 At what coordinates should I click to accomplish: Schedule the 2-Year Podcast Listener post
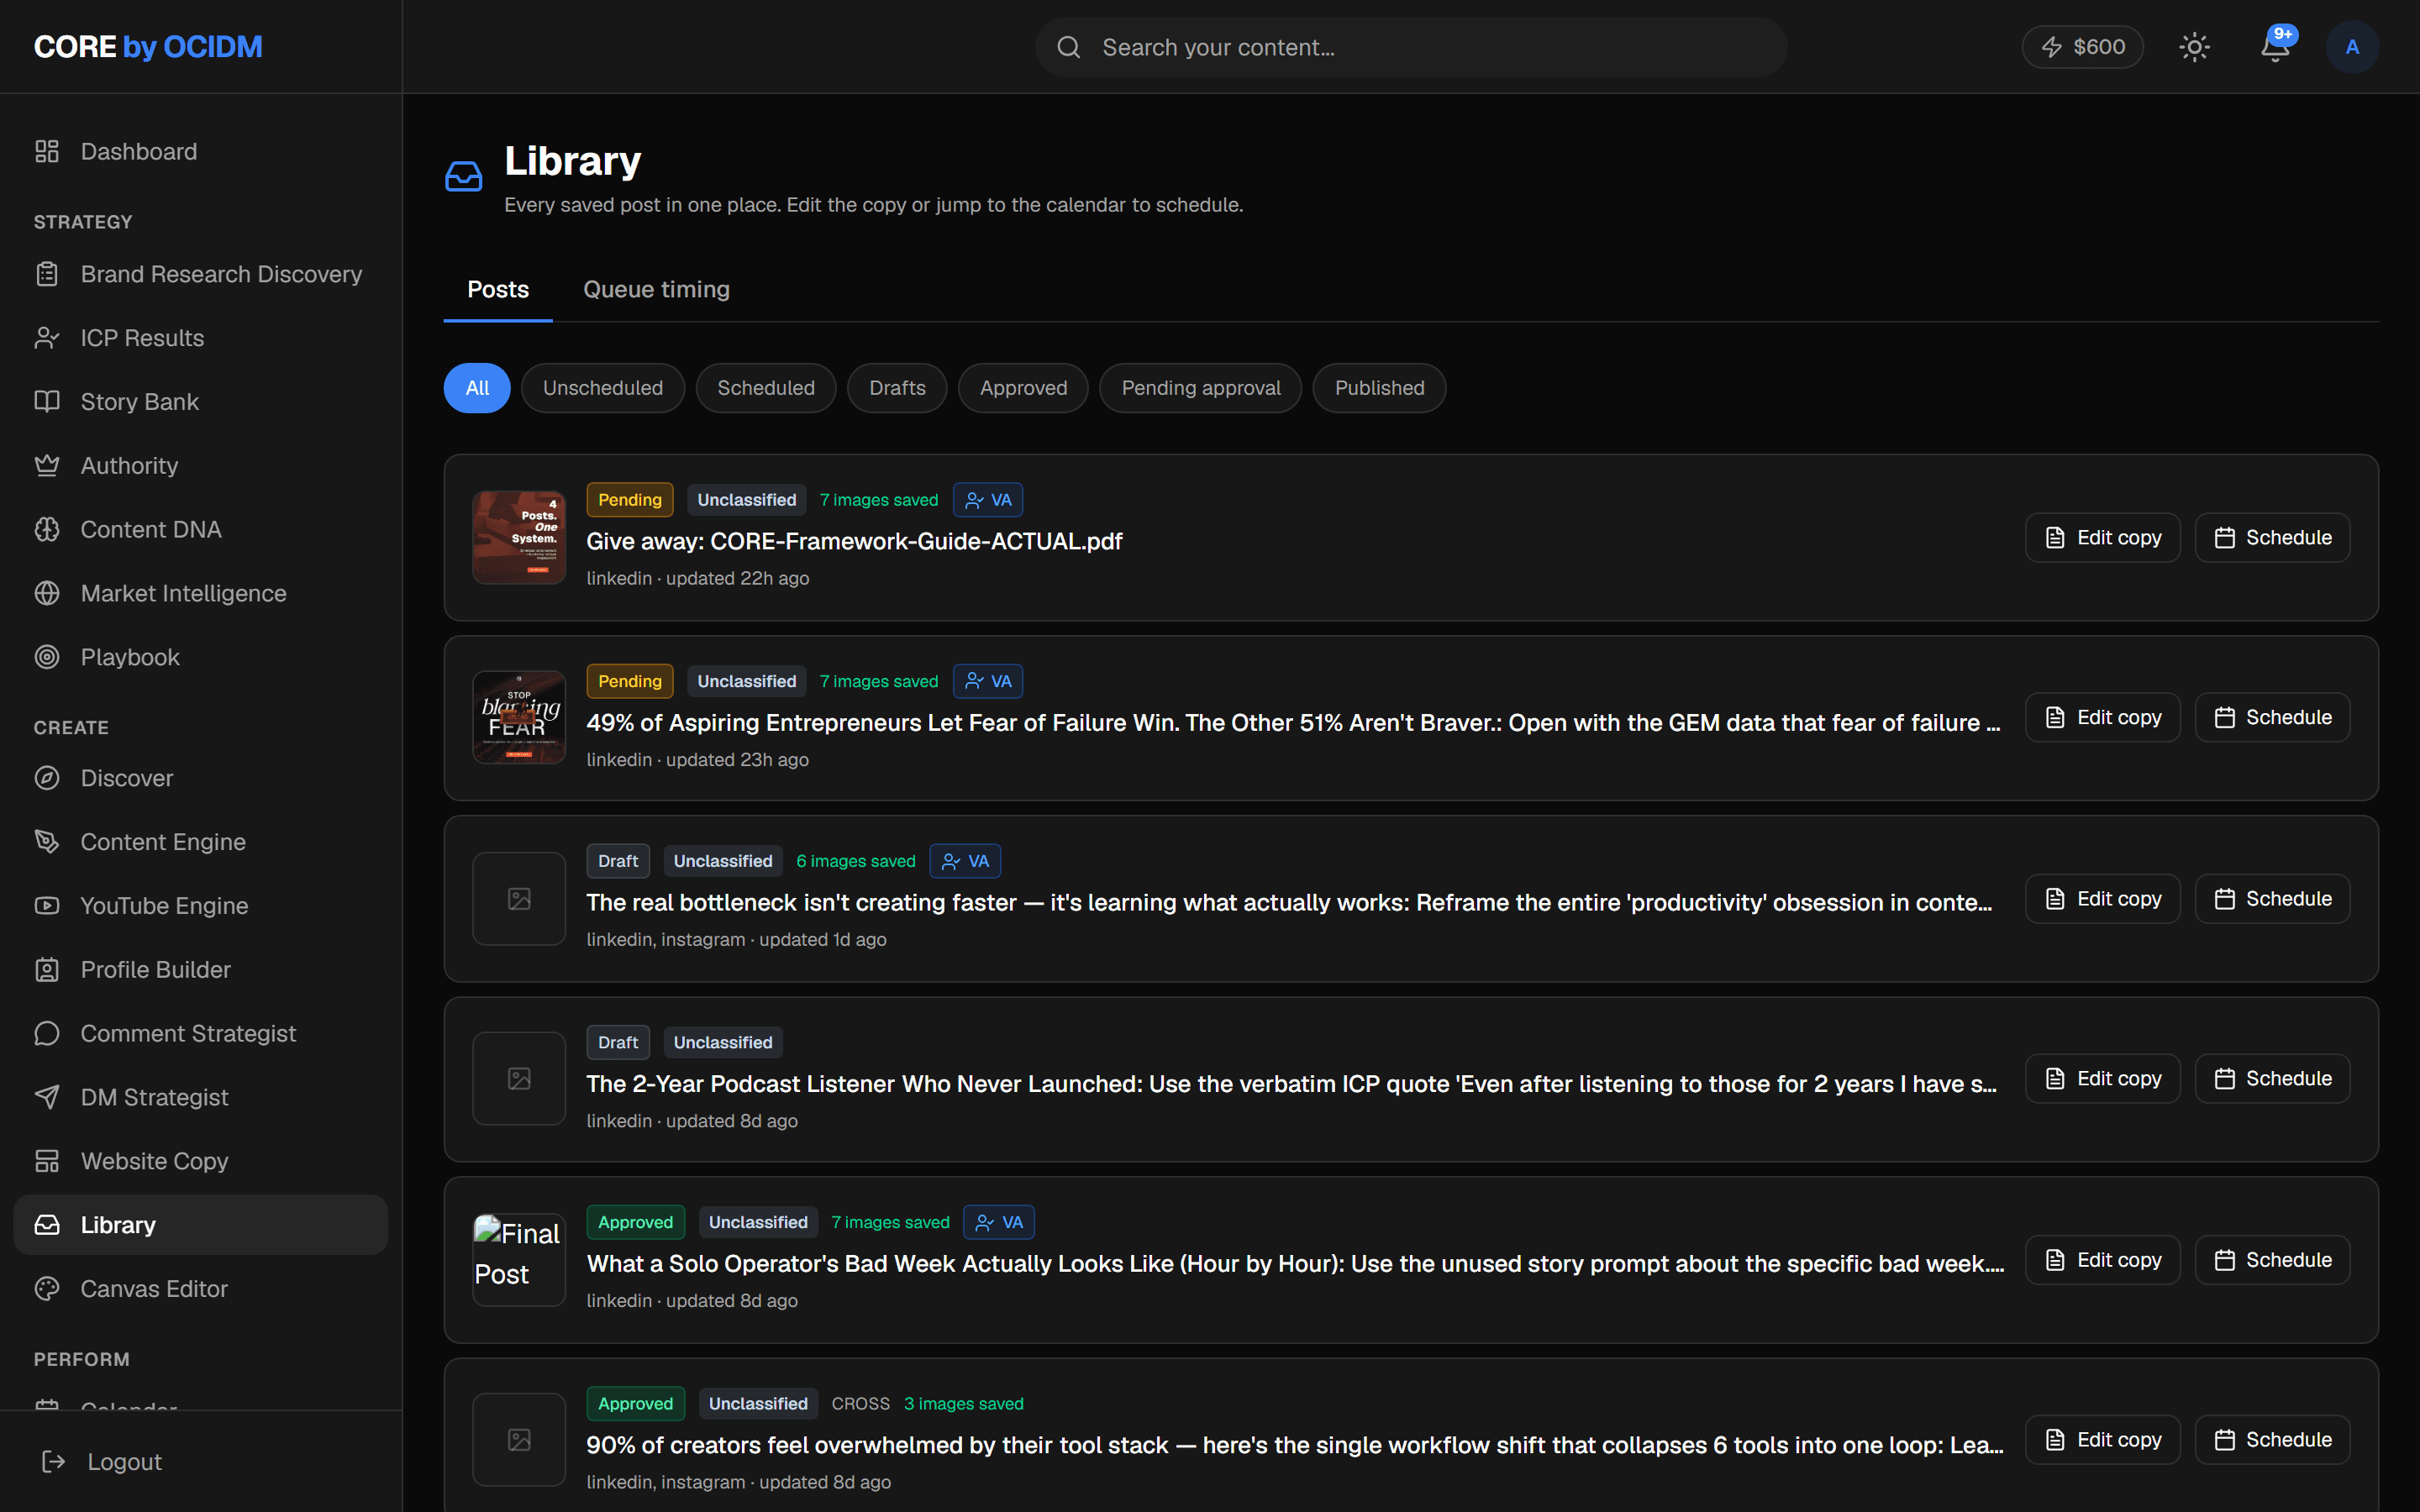coord(2272,1079)
